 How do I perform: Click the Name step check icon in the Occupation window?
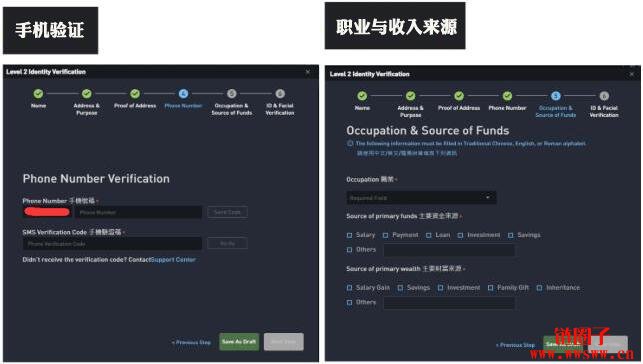[362, 96]
